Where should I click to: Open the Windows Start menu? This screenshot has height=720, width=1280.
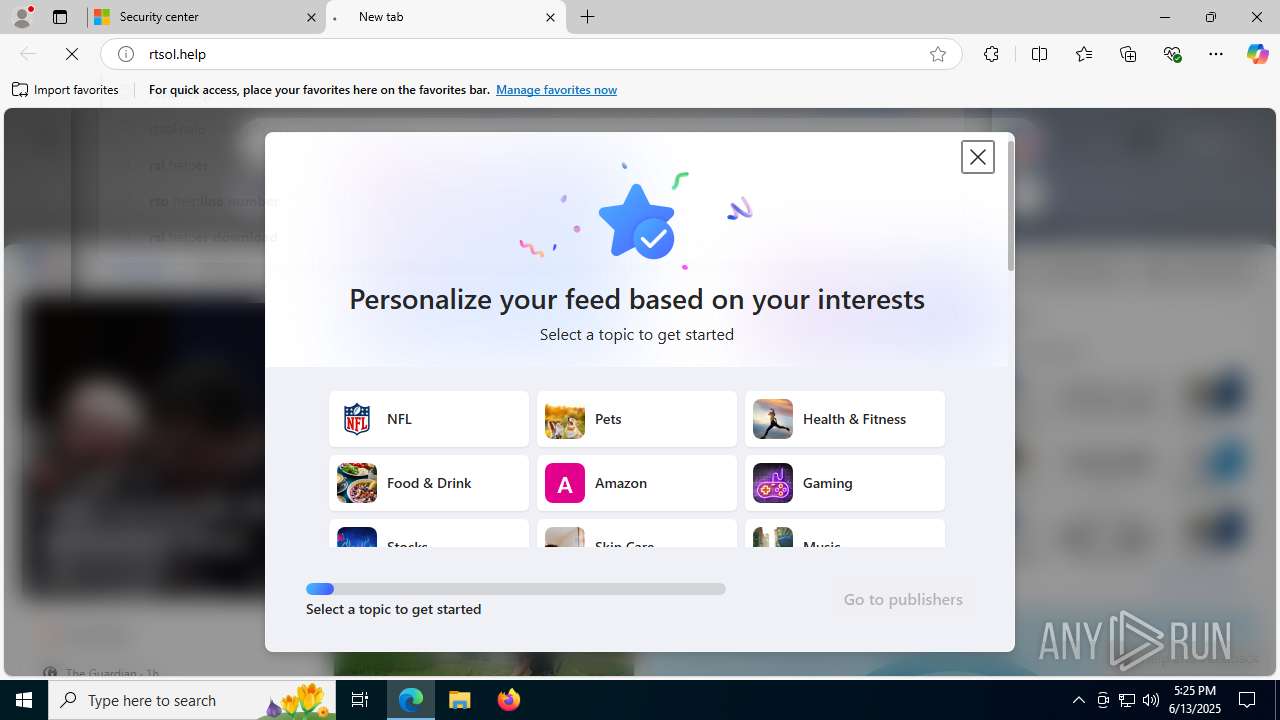coord(24,700)
